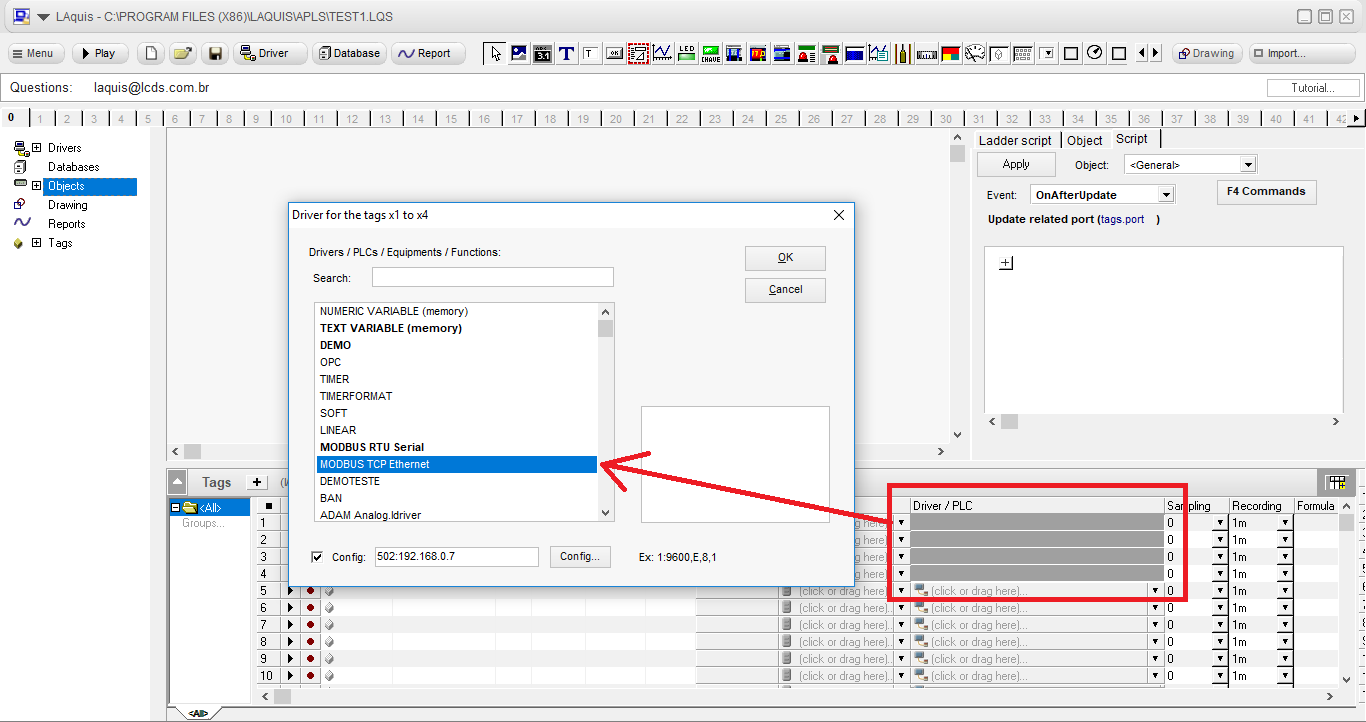Open the Database toolbar button
The image size is (1366, 722).
tap(349, 53)
